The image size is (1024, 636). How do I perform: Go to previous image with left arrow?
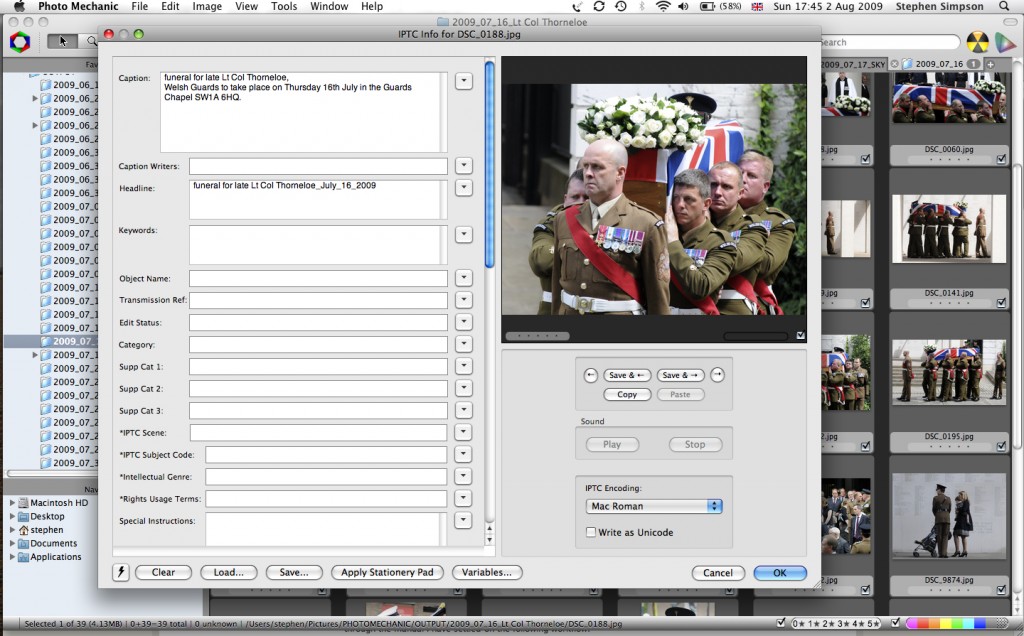[590, 375]
